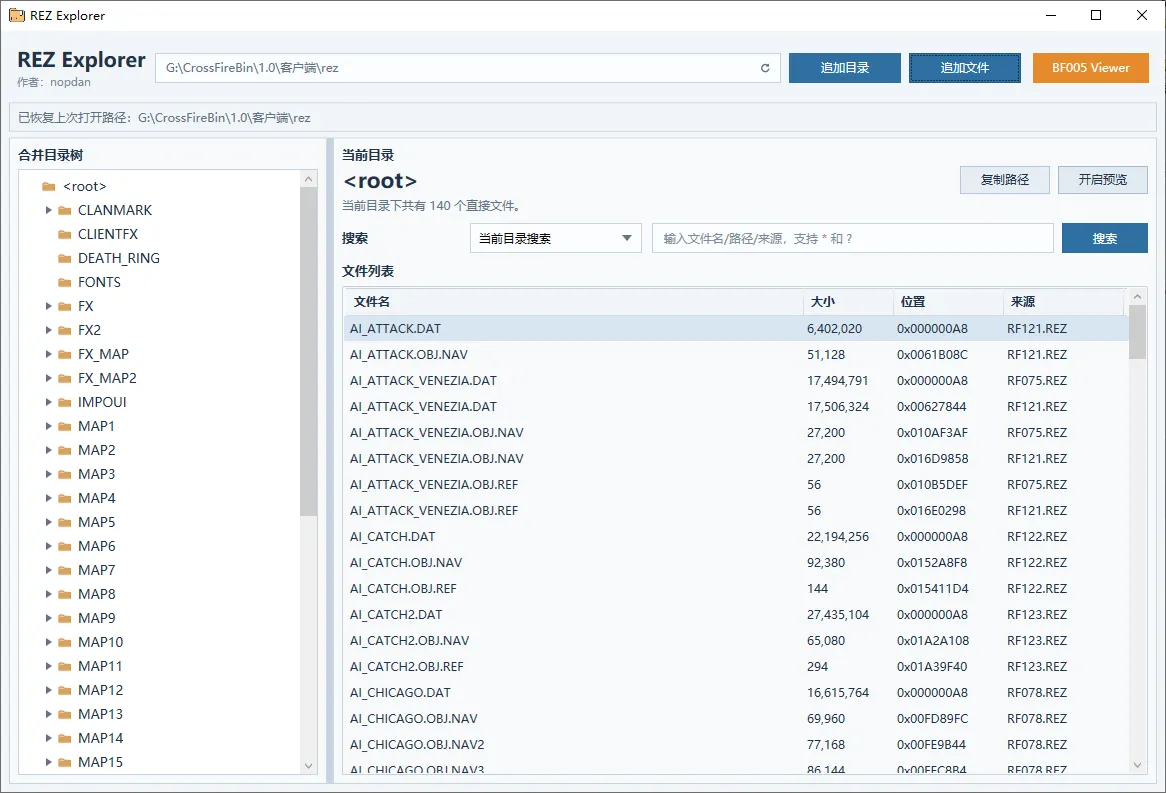Image resolution: width=1166 pixels, height=793 pixels.
Task: Expand the FX tree node
Action: click(x=47, y=306)
